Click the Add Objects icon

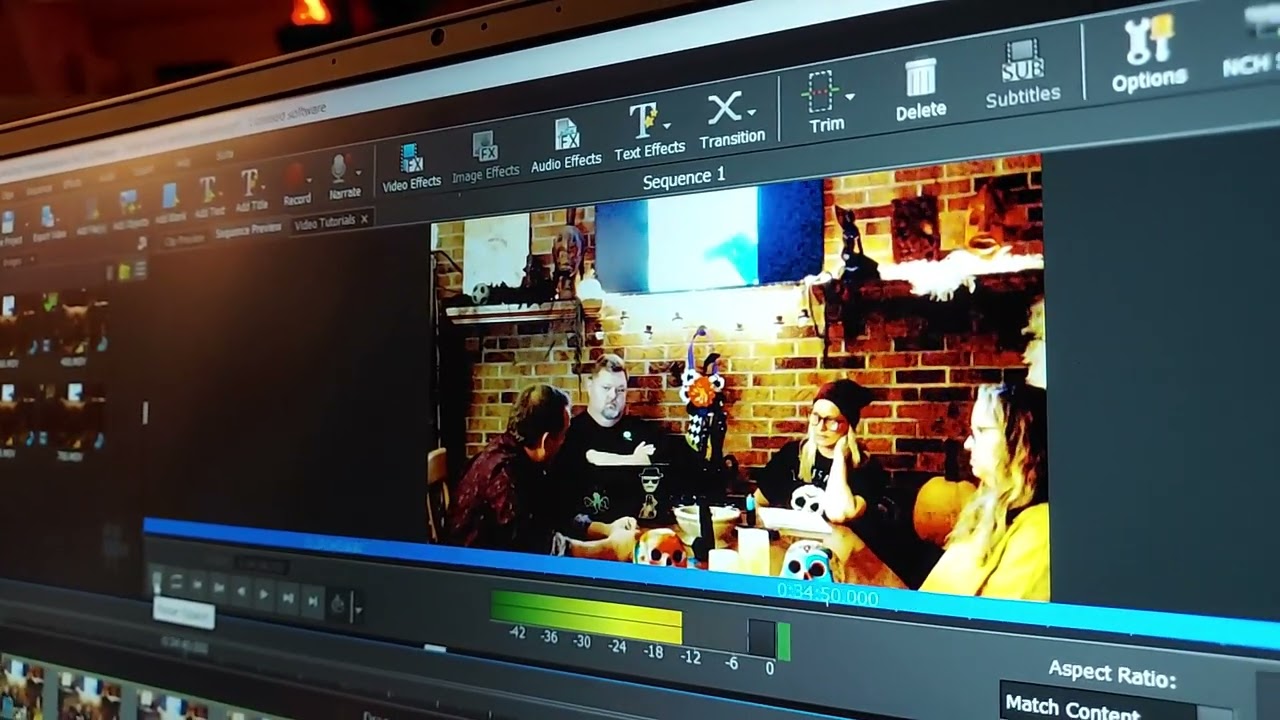(129, 201)
